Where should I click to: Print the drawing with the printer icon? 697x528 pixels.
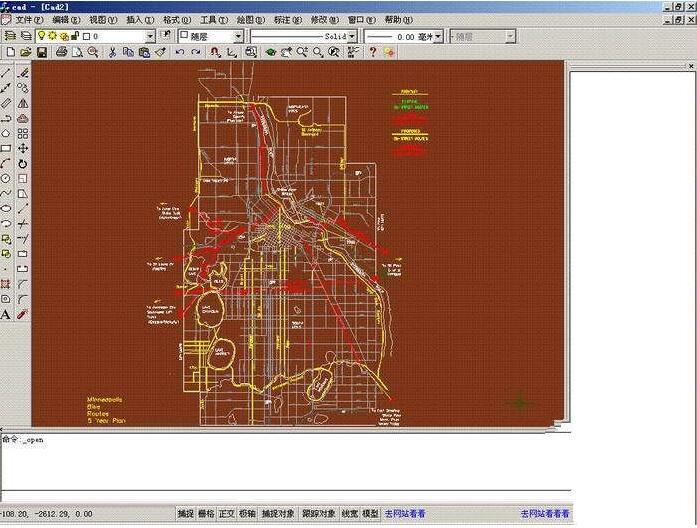coord(61,52)
